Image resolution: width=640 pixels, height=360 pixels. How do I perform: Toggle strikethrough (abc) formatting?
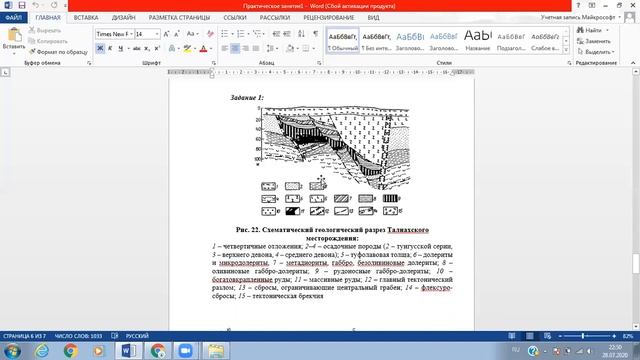[137, 49]
